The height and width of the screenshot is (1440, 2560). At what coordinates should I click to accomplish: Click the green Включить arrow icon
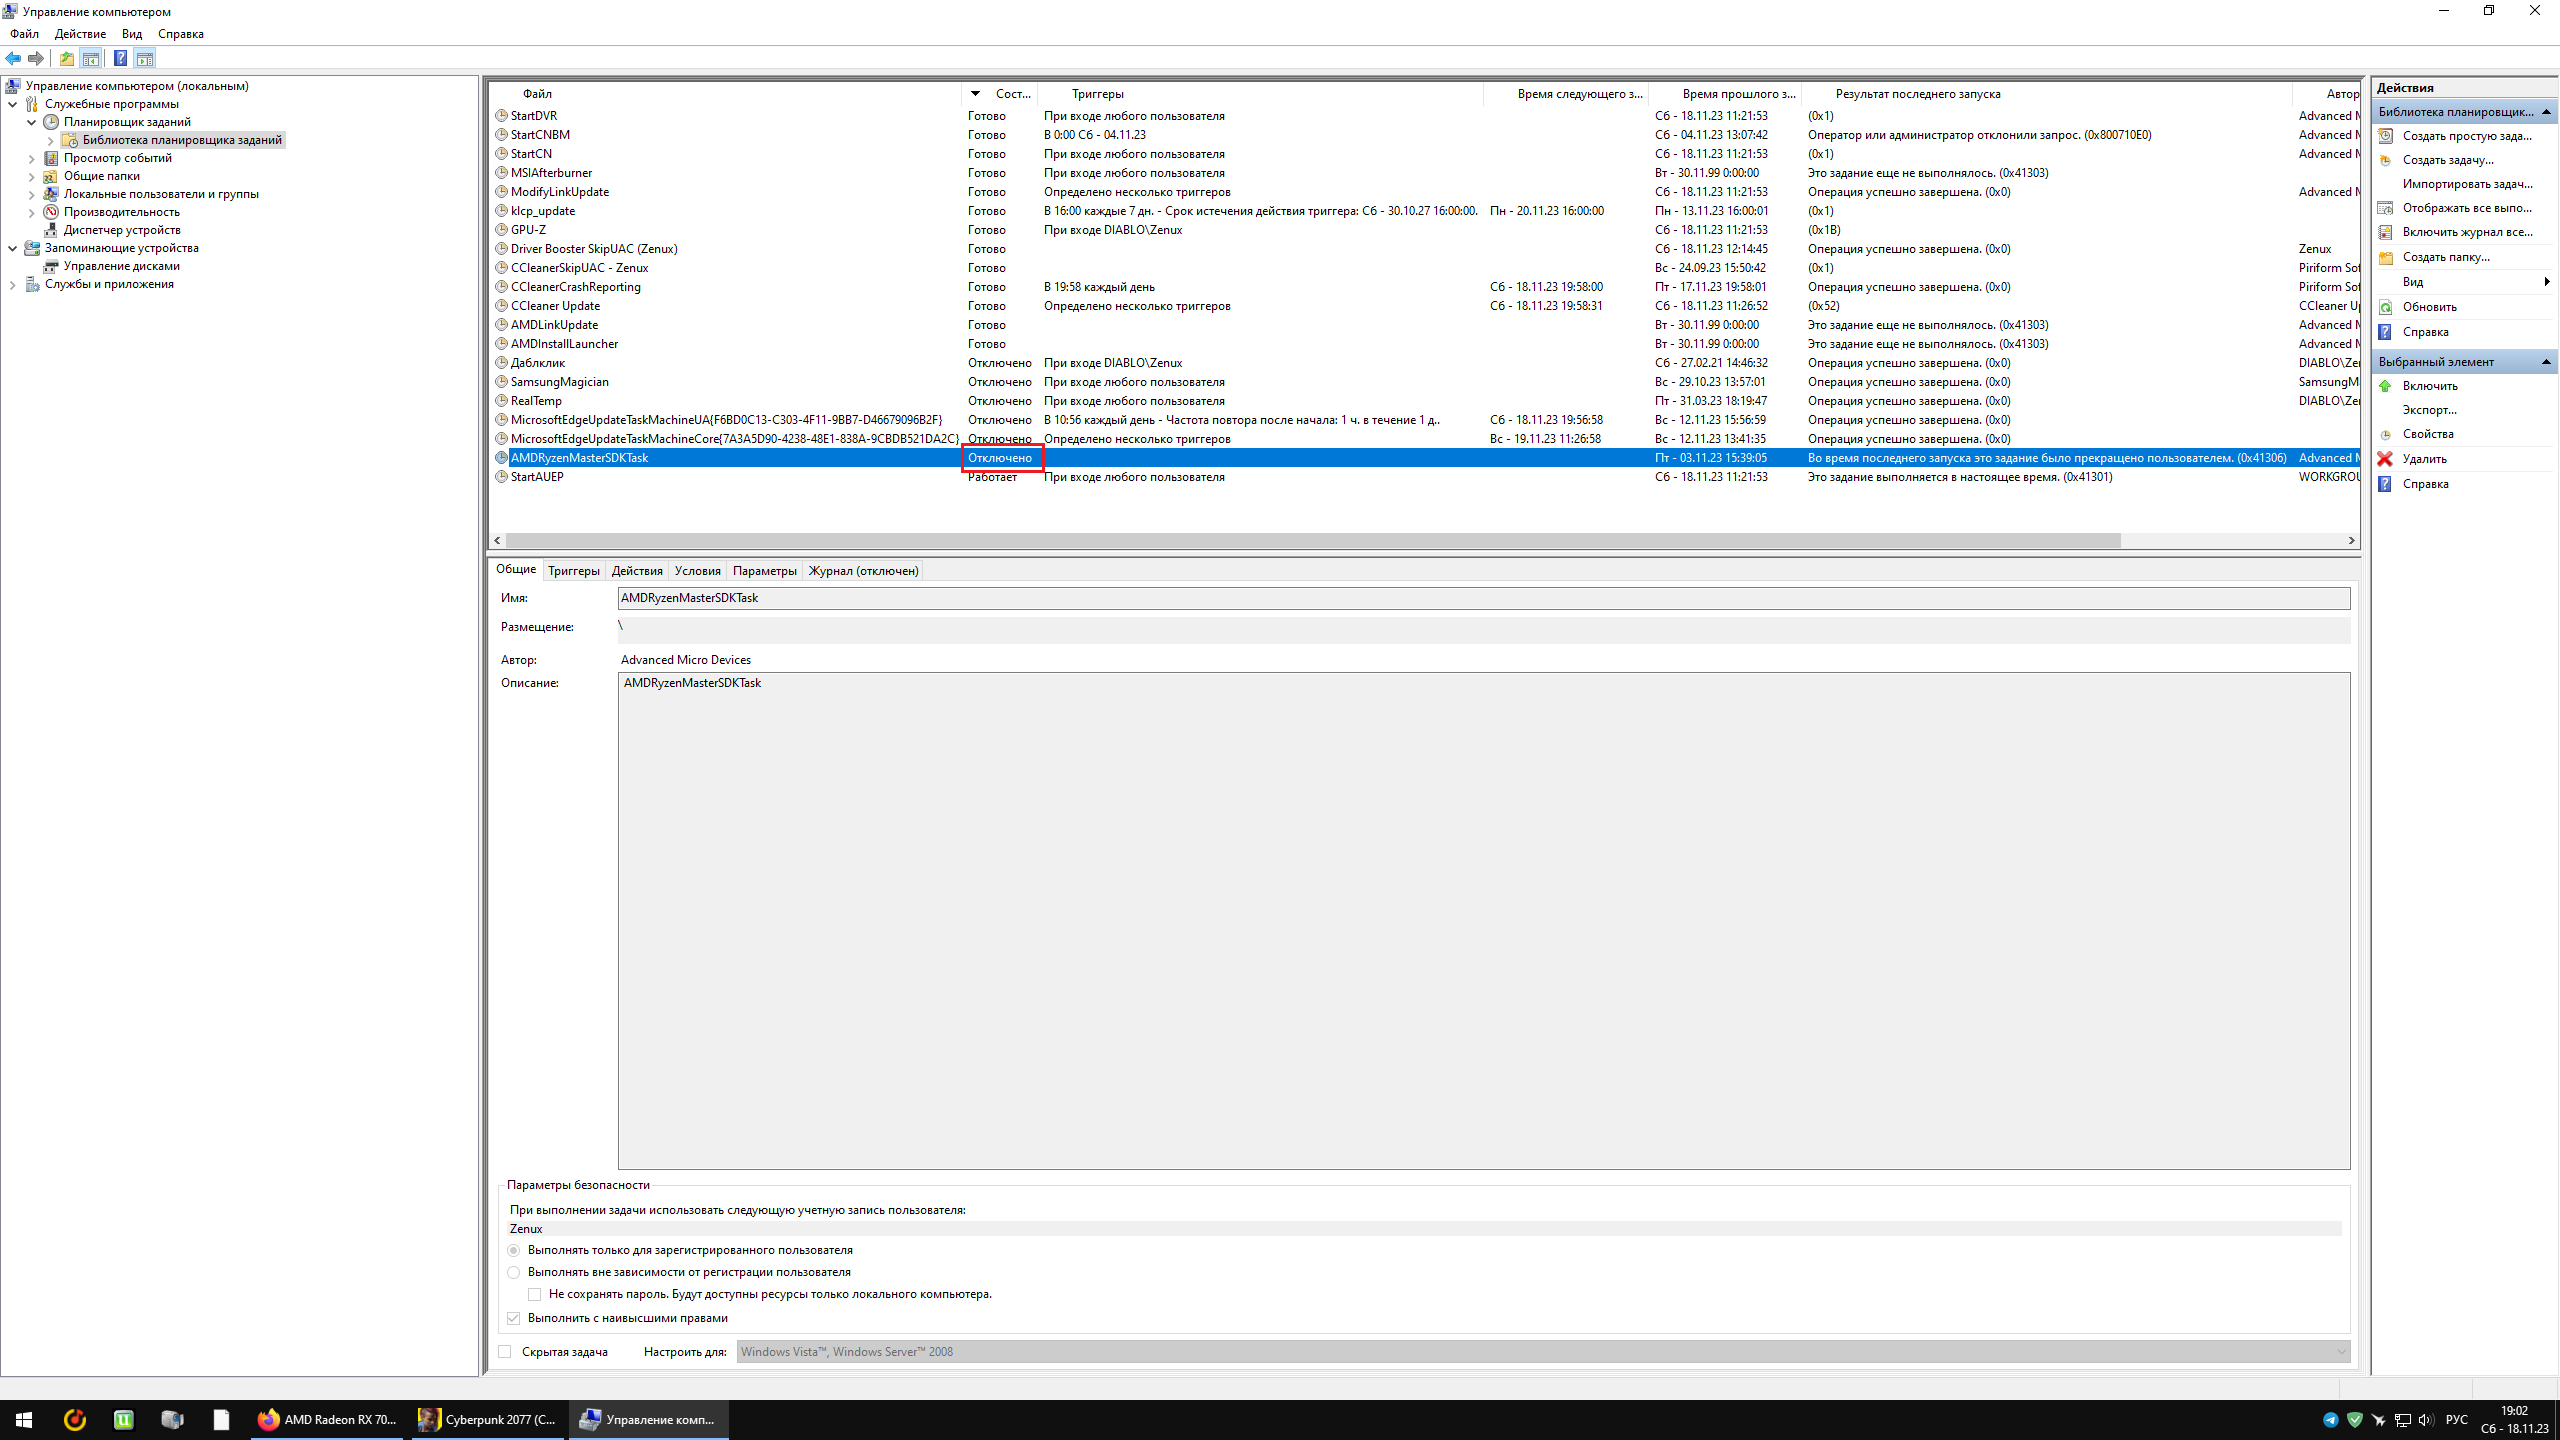[2385, 386]
